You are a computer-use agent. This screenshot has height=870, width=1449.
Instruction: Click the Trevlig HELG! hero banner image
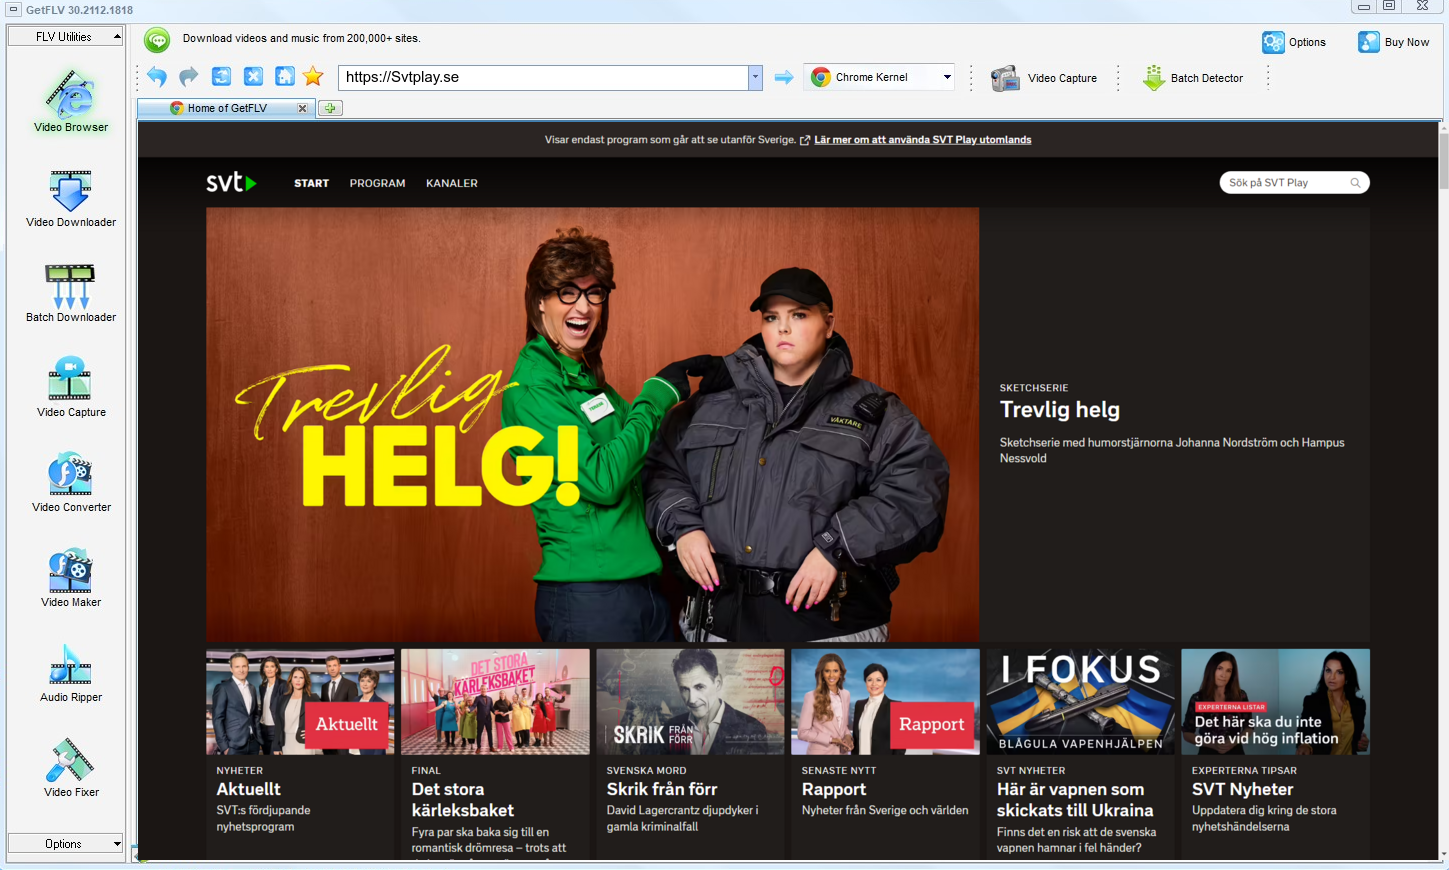(x=592, y=424)
